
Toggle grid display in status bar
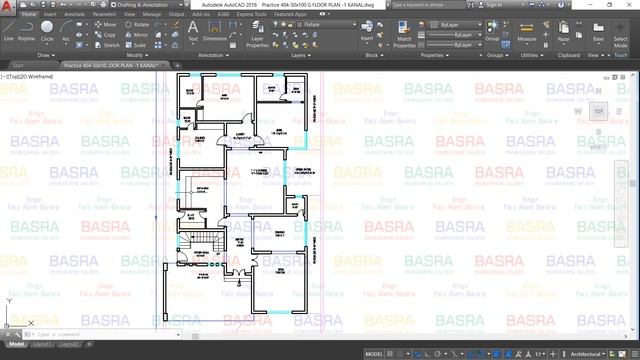(x=390, y=354)
